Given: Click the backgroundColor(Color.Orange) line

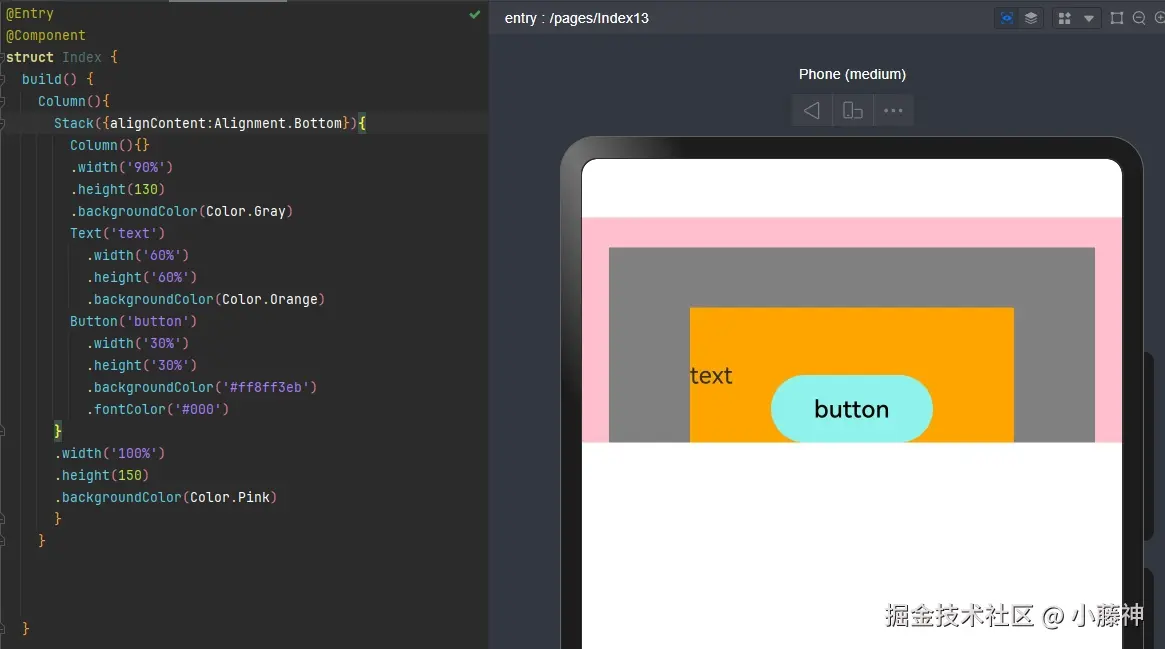Looking at the screenshot, I should click(206, 299).
